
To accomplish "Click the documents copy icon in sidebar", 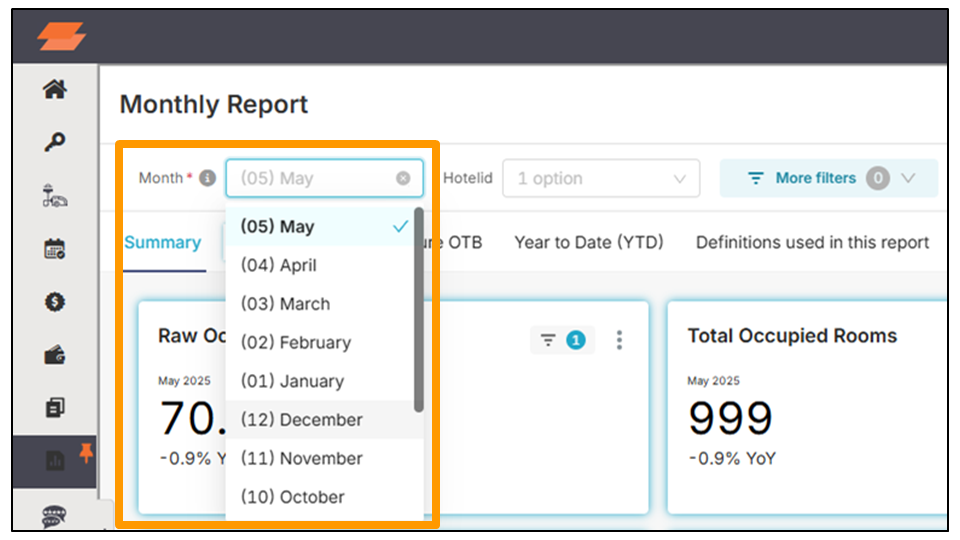I will tap(54, 408).
